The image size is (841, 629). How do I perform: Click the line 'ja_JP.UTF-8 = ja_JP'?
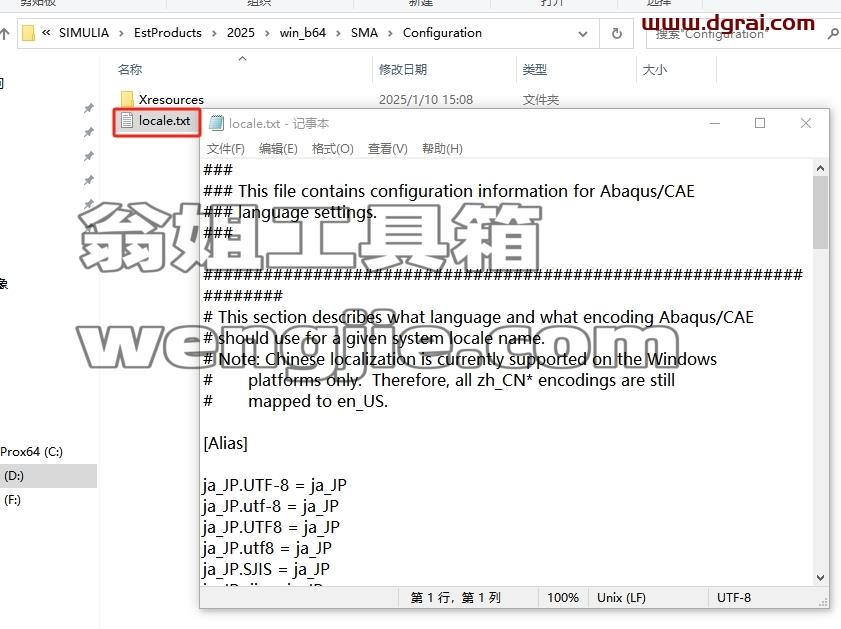(275, 485)
